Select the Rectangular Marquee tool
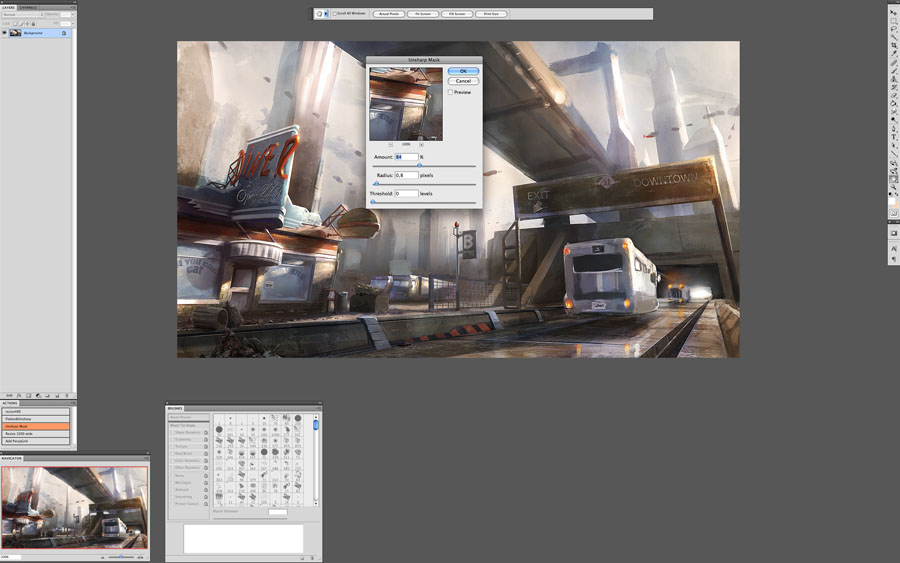The height and width of the screenshot is (563, 900). 893,20
